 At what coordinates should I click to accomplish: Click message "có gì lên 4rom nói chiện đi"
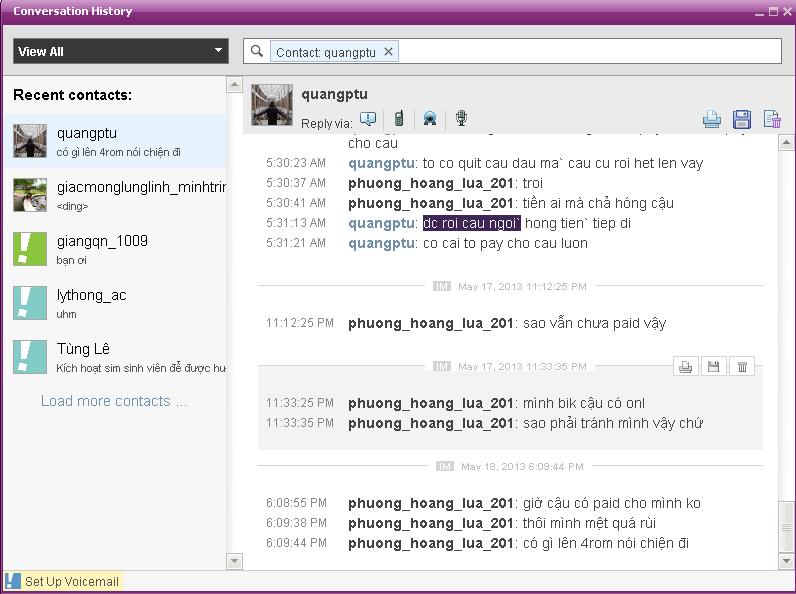point(606,543)
